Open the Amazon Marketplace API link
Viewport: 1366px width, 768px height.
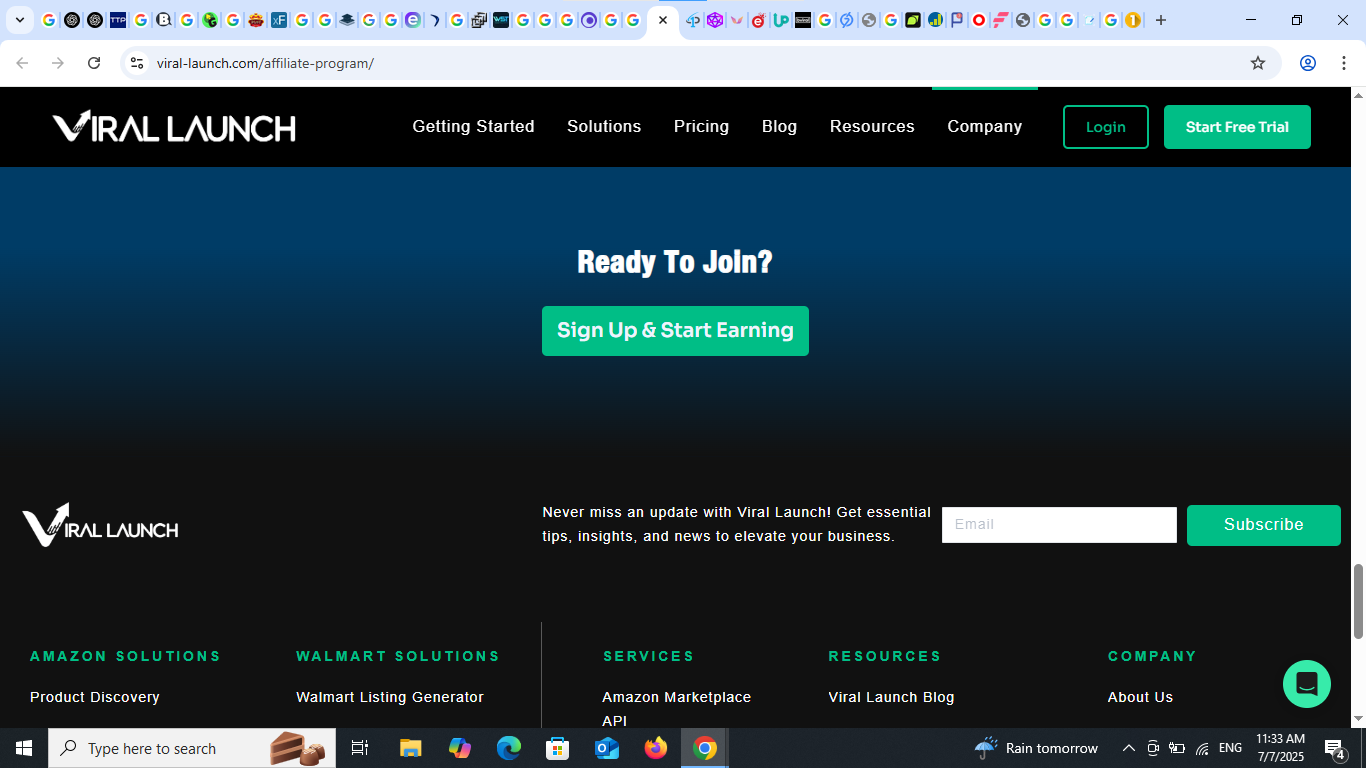pyautogui.click(x=677, y=709)
